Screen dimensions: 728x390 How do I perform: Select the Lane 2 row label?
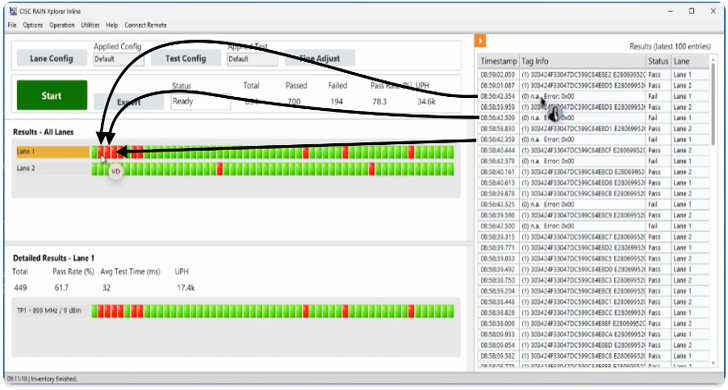click(52, 169)
